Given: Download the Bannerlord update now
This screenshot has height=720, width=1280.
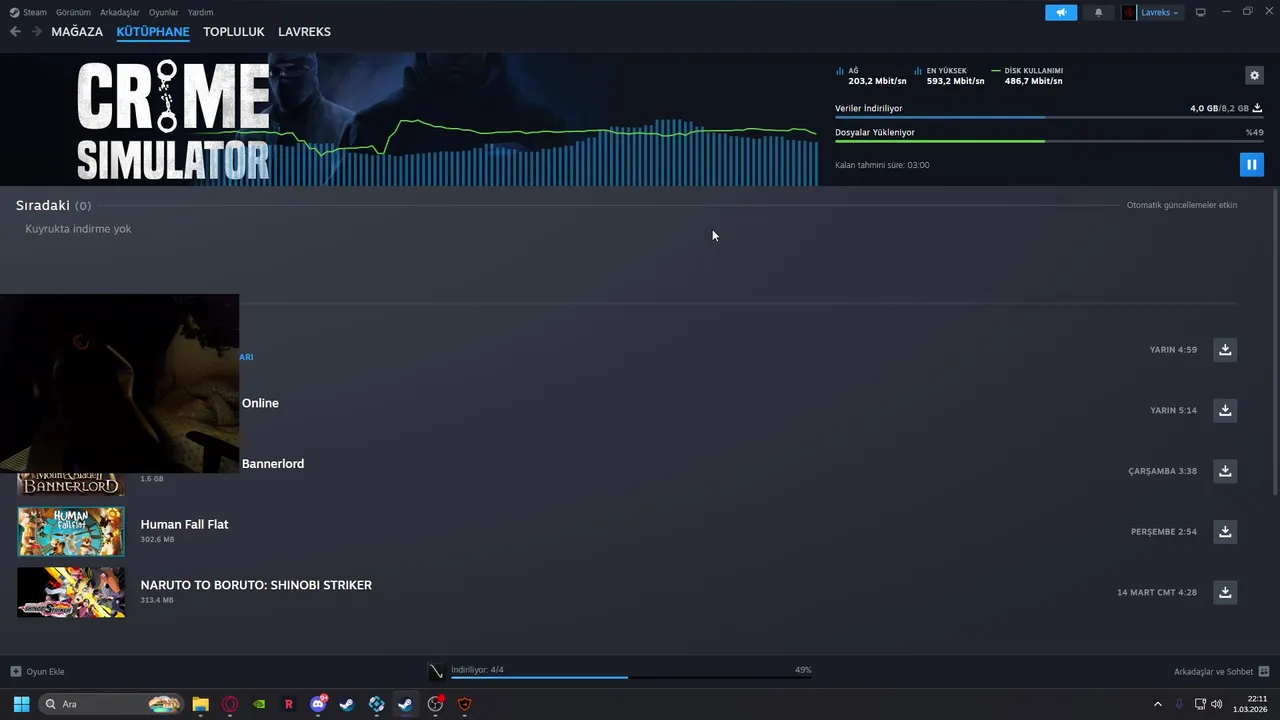Looking at the screenshot, I should tap(1225, 471).
